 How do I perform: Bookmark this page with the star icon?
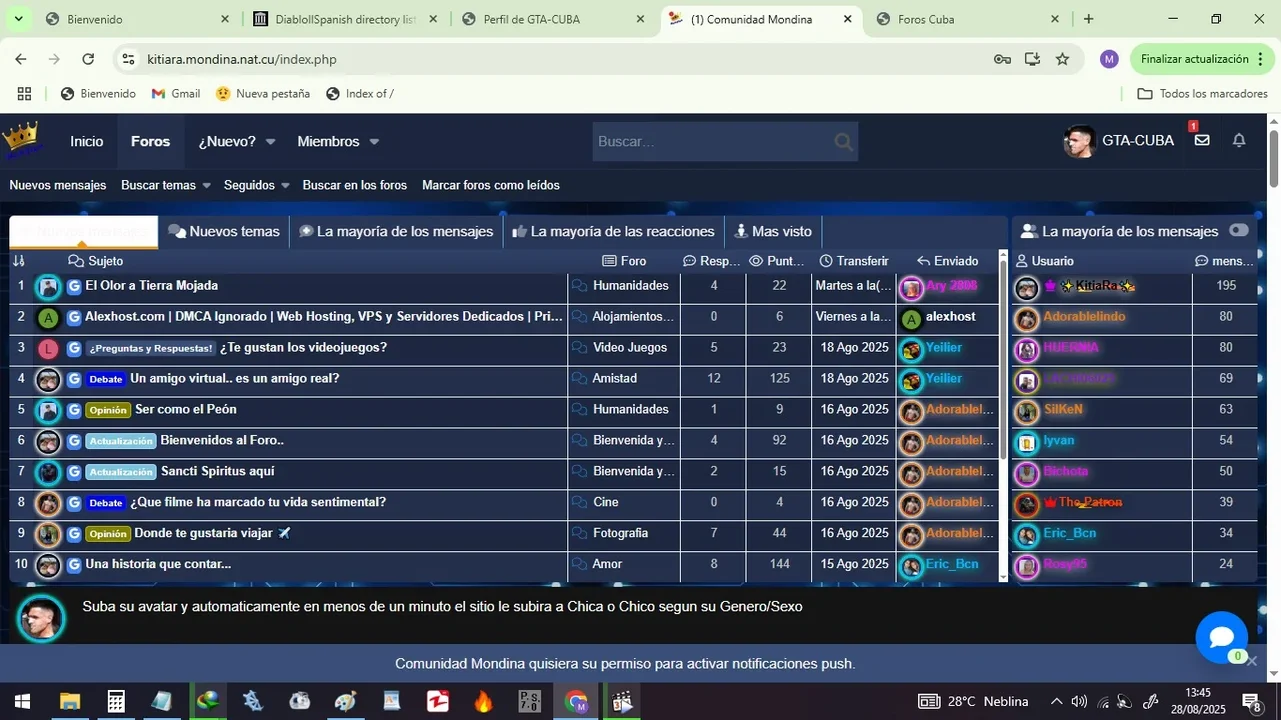1062,59
